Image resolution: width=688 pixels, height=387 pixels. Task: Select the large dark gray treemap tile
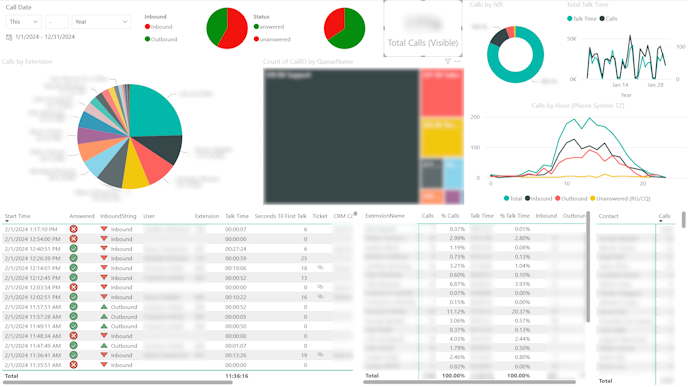[x=341, y=136]
